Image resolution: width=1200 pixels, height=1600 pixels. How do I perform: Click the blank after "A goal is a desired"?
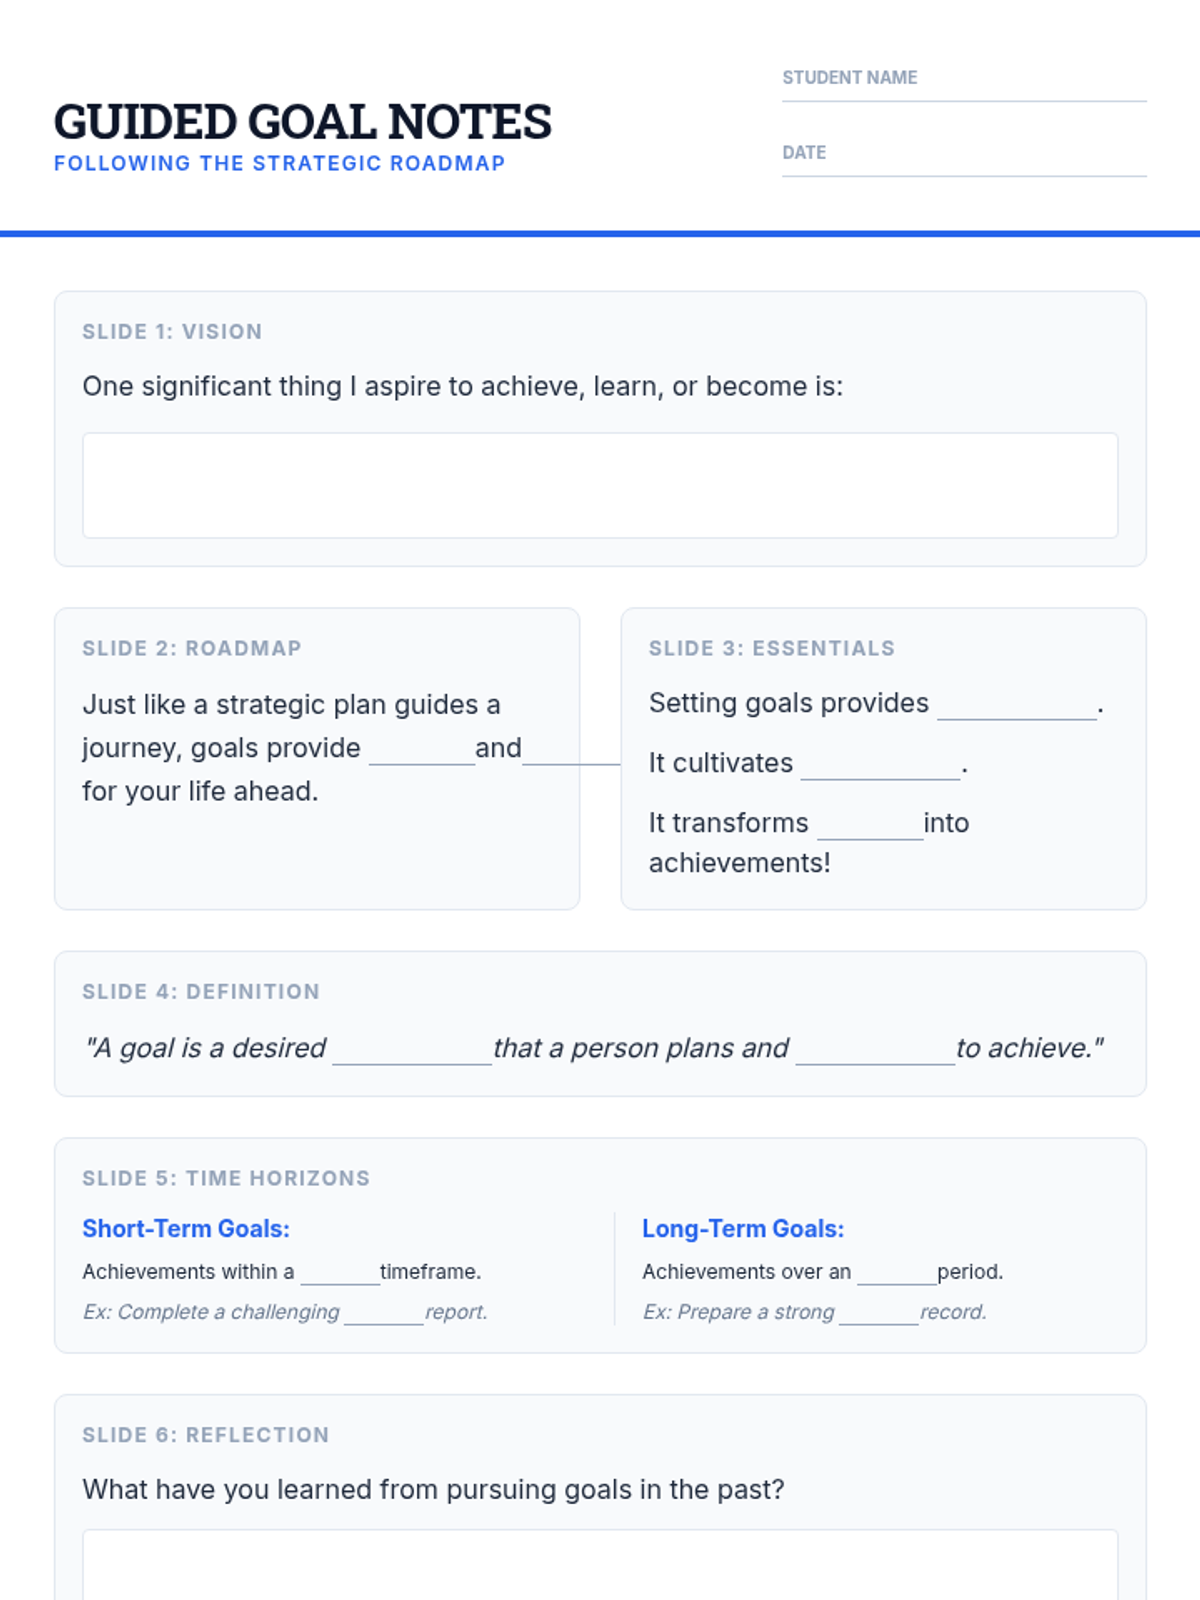(x=412, y=1051)
